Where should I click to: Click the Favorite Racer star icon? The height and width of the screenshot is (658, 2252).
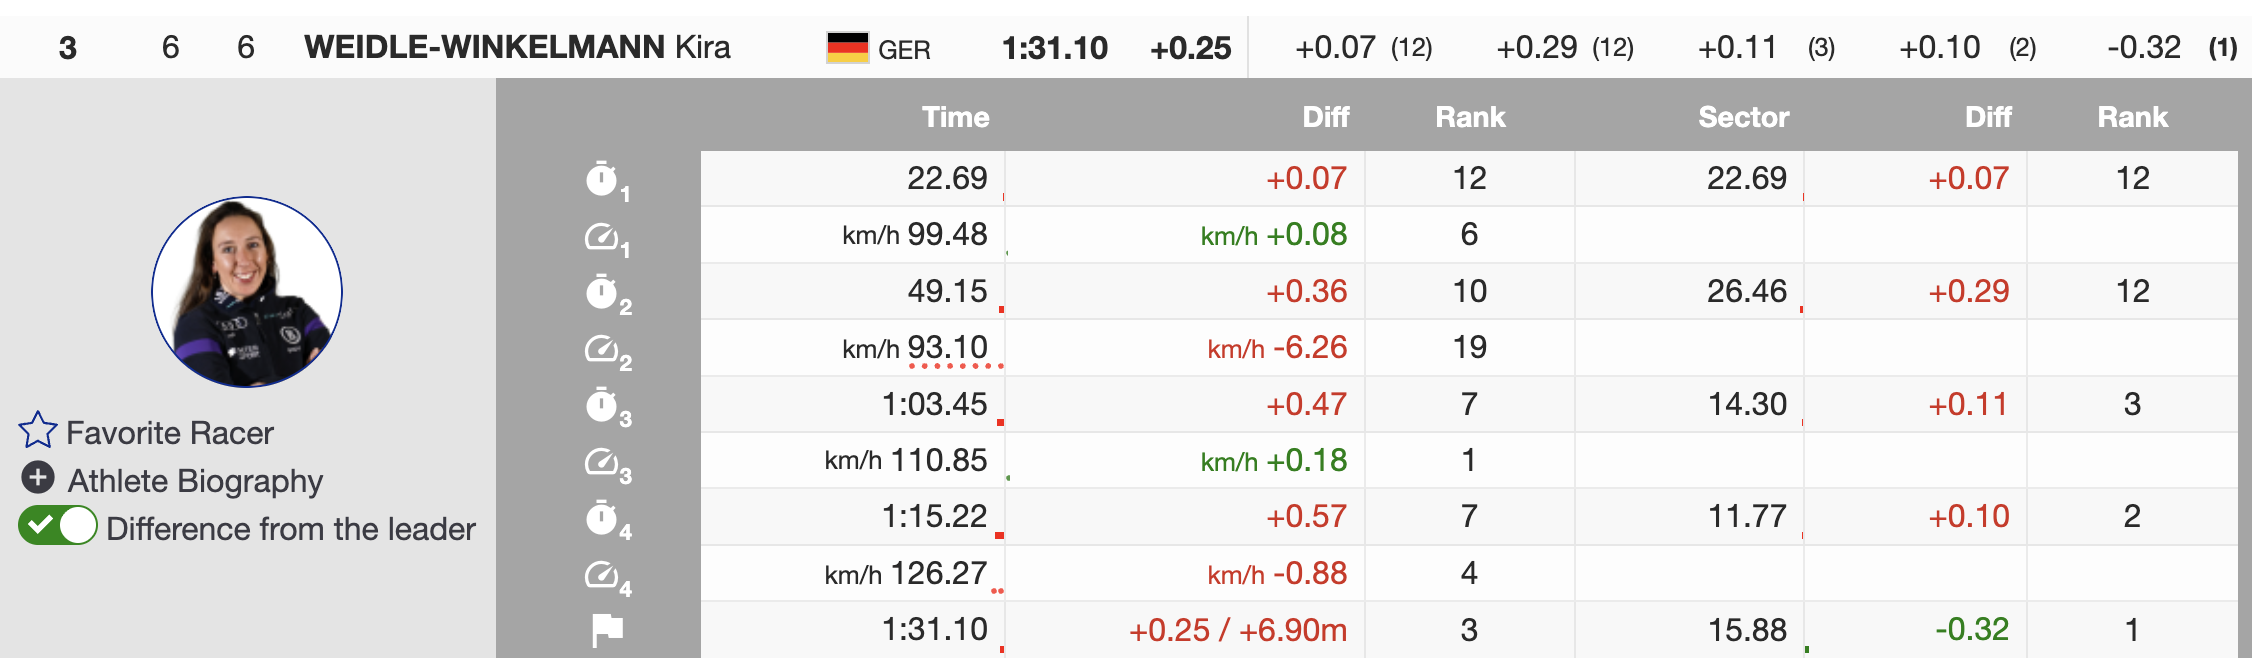[38, 430]
